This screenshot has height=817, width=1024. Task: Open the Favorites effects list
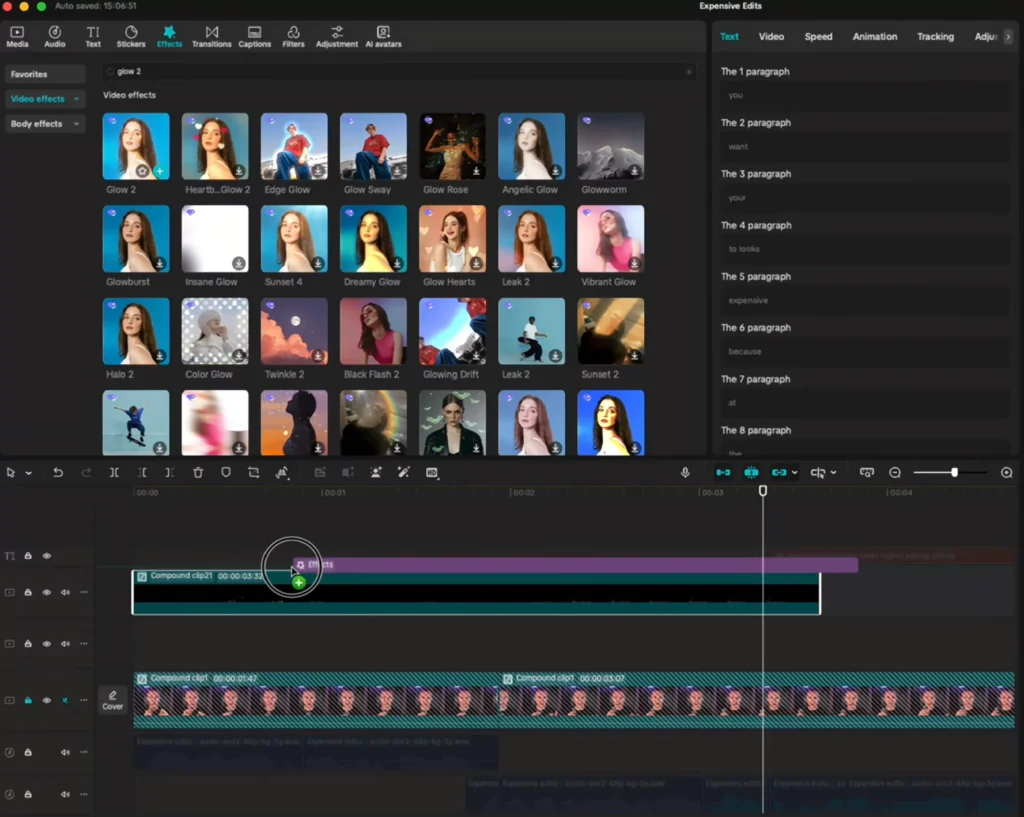[44, 74]
